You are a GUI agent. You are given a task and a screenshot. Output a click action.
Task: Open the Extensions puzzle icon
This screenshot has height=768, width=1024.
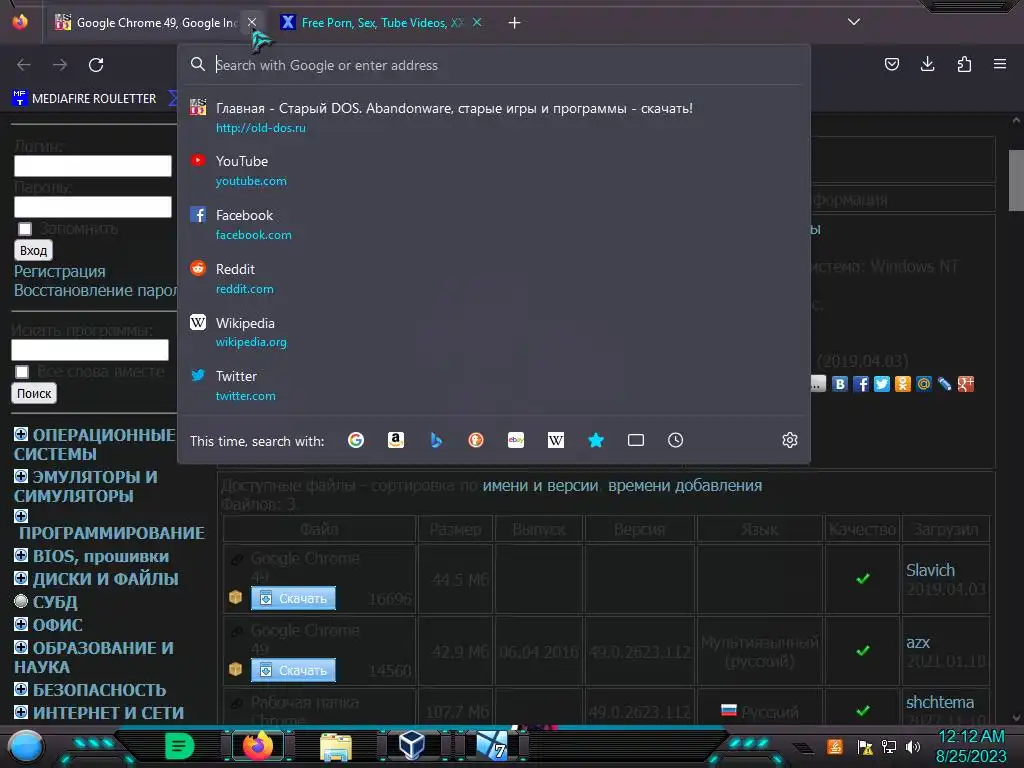[x=964, y=64]
